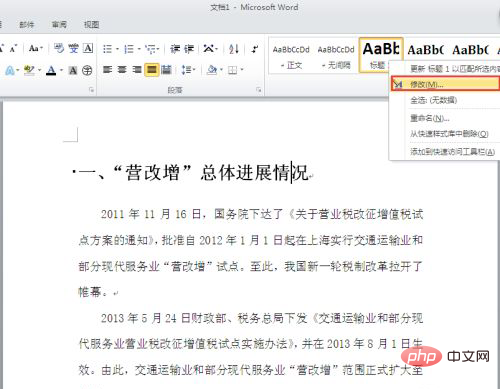500x389 pixels.
Task: Apply the 无间隔 style
Action: (336, 55)
